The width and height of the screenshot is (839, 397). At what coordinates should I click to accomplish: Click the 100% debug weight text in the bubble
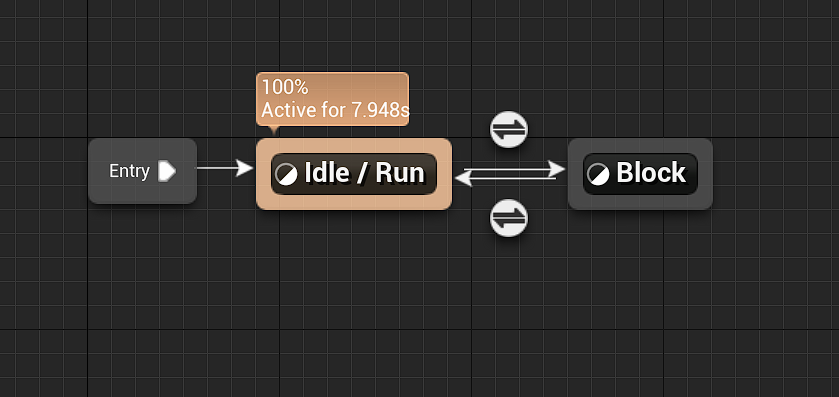[x=285, y=87]
